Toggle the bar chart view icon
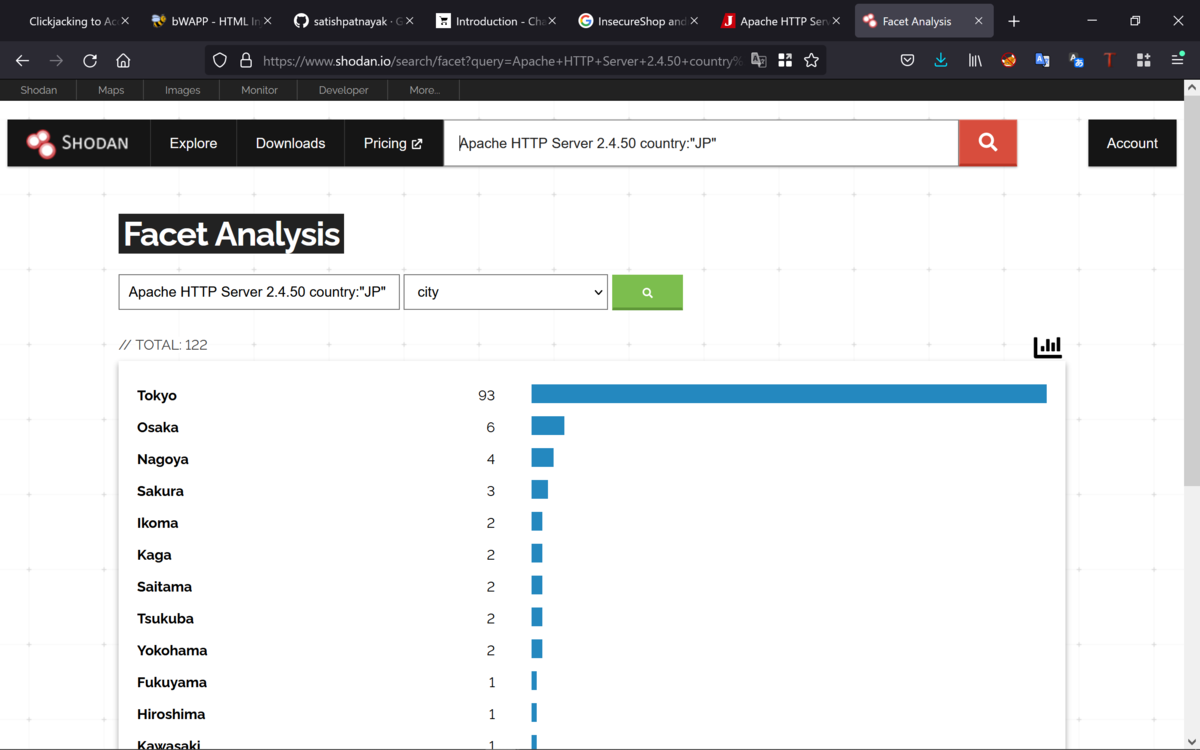 pos(1048,347)
